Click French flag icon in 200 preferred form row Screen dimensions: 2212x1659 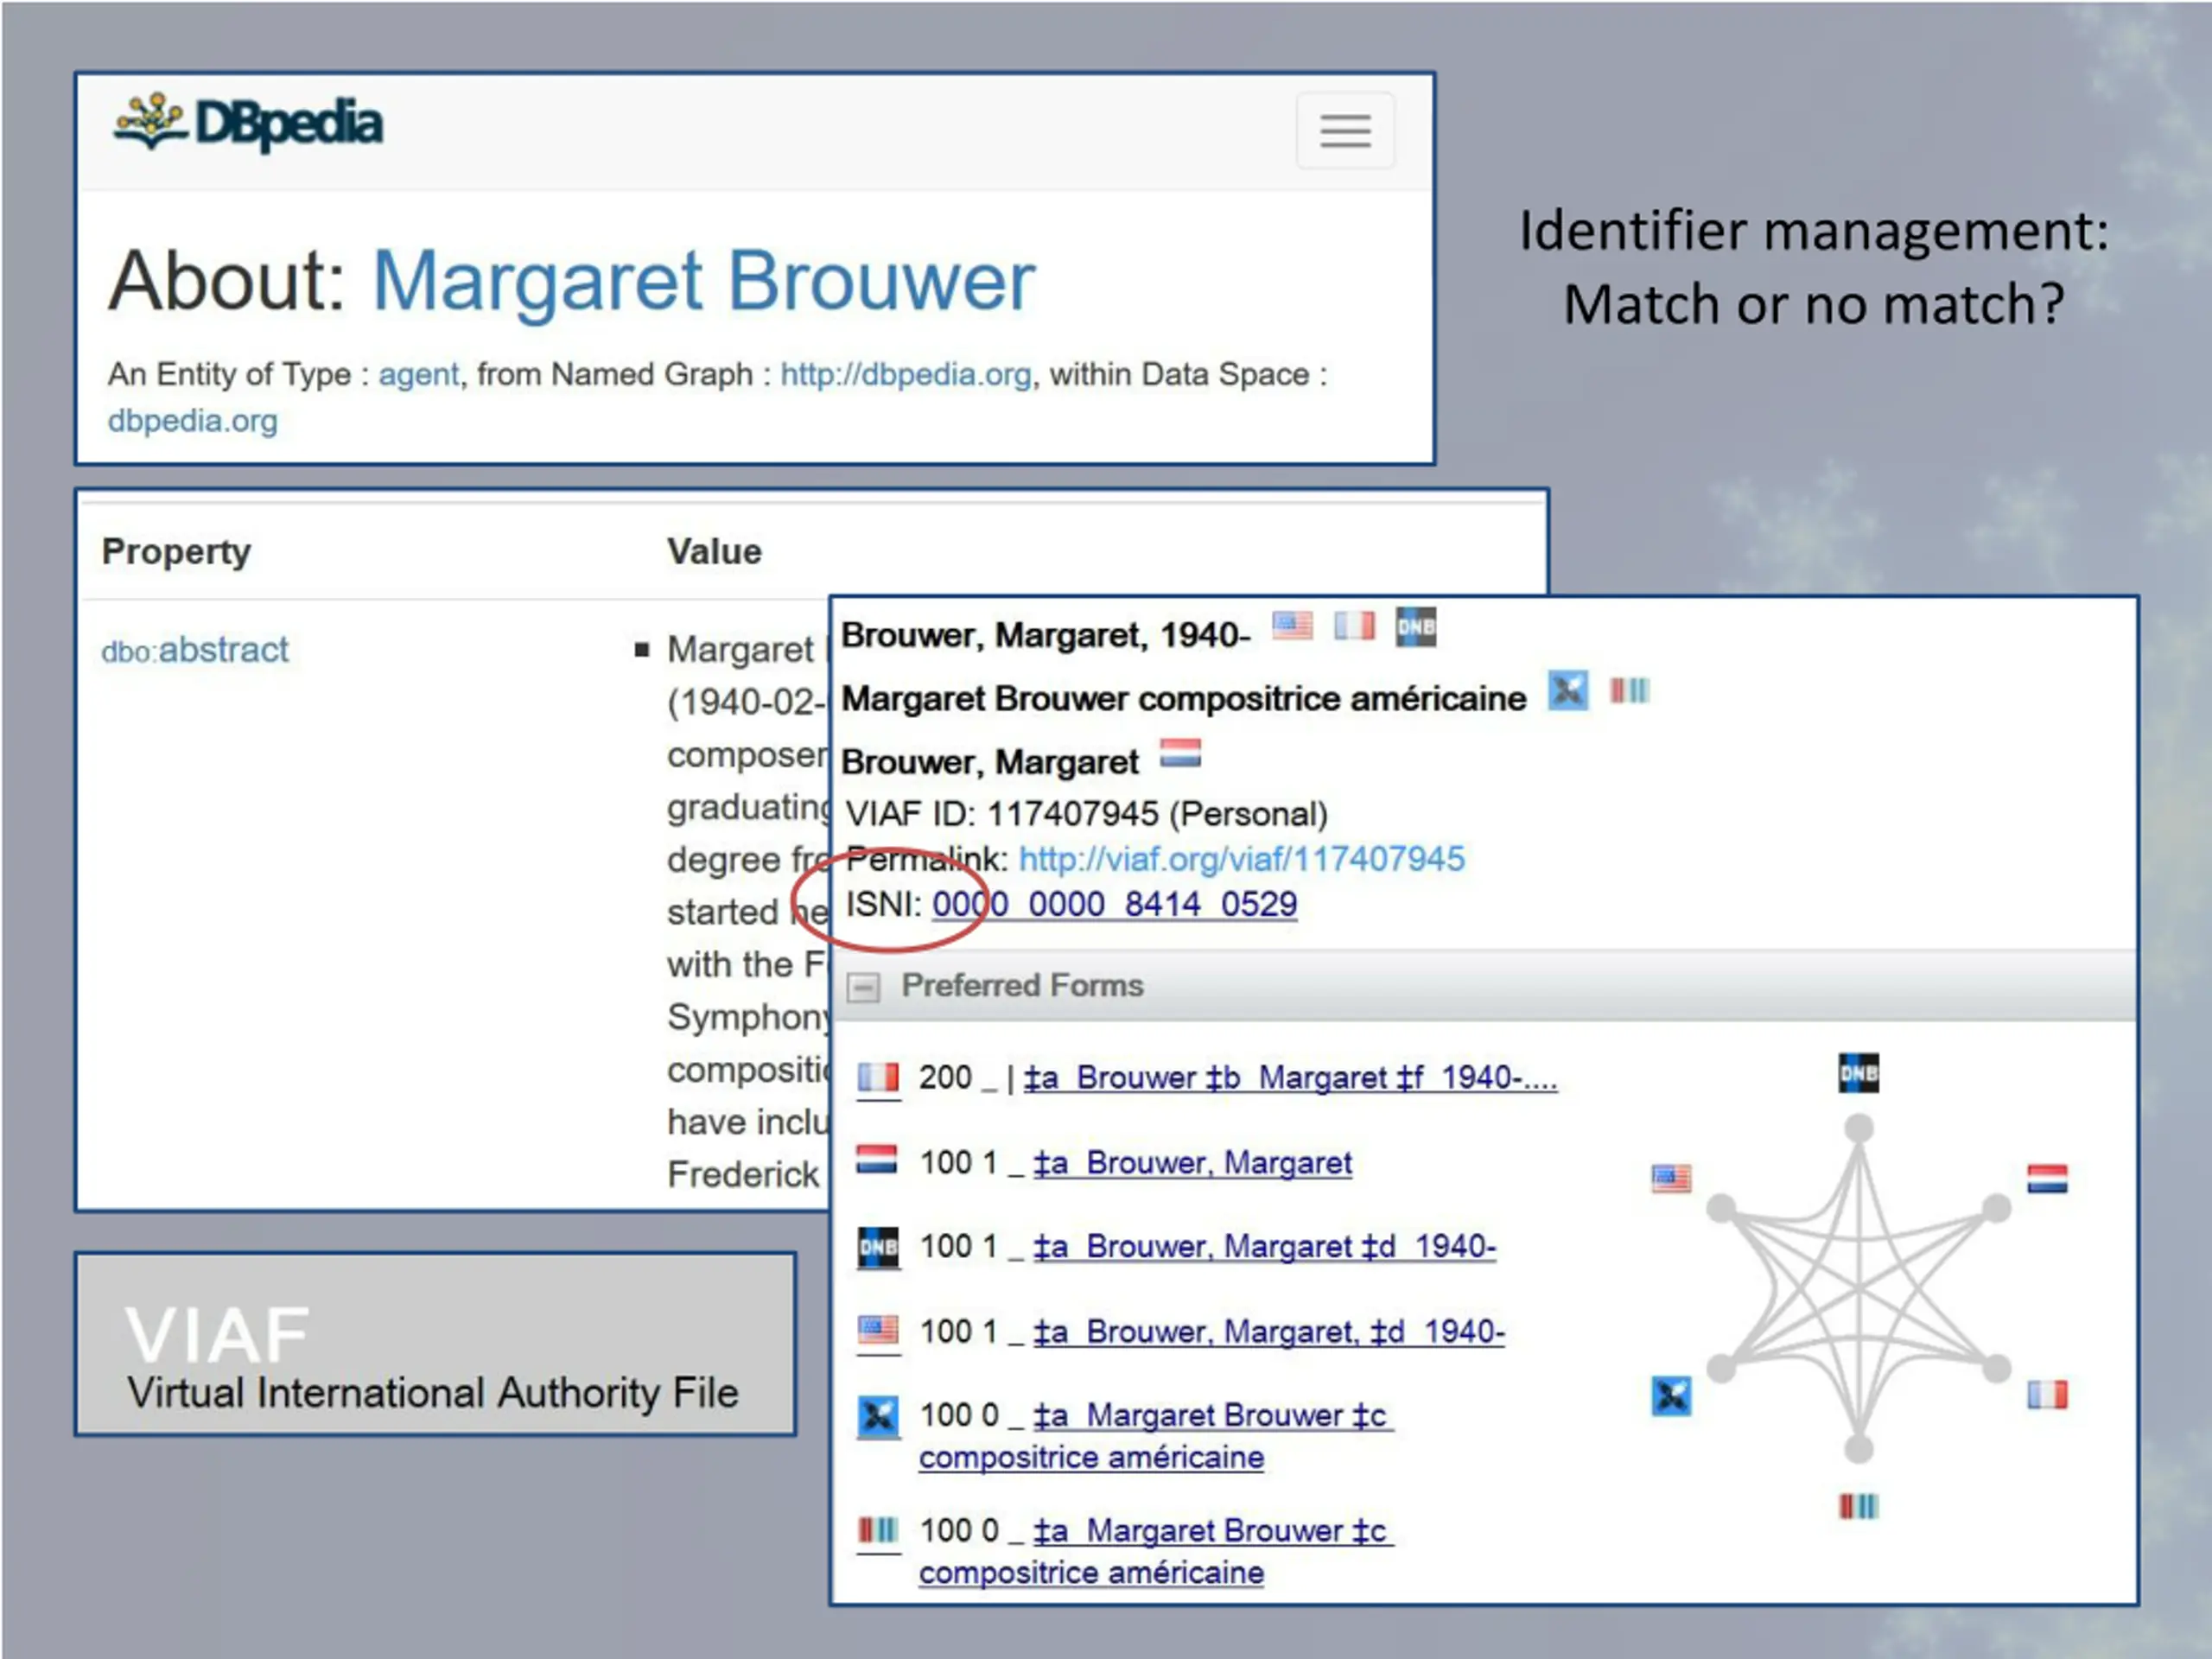(x=878, y=1077)
